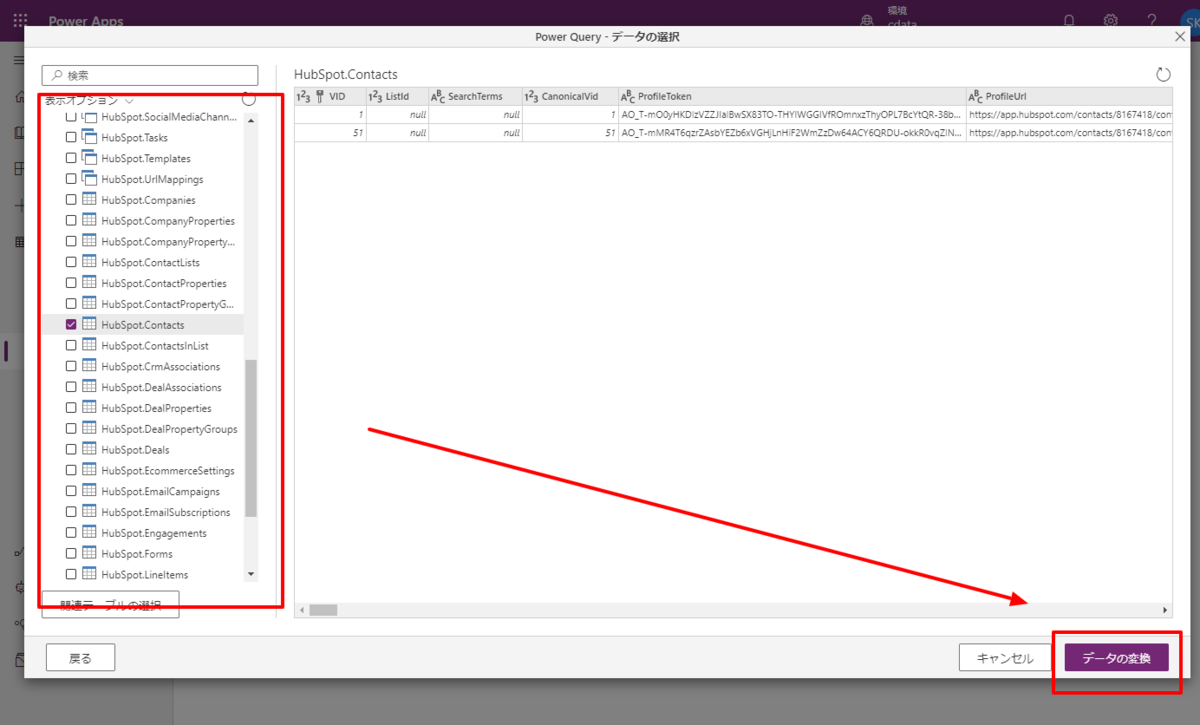1200x725 pixels.
Task: Uncheck the HubSpot.Contacts checkbox
Action: (71, 325)
